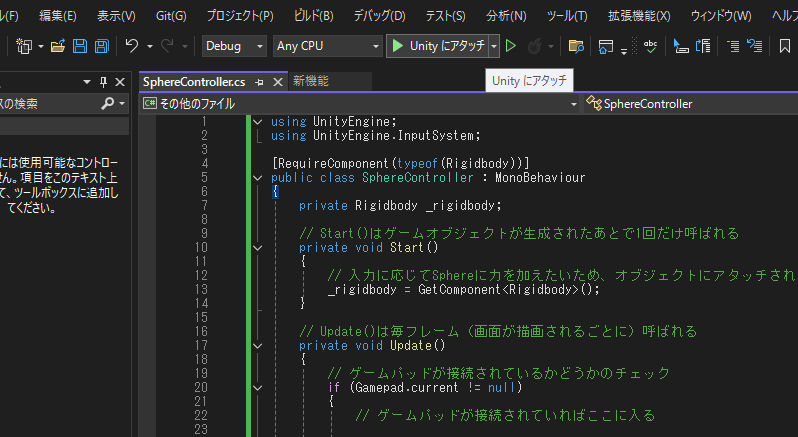Image resolution: width=798 pixels, height=437 pixels.
Task: Pin the SphereController.cs tab
Action: [259, 81]
